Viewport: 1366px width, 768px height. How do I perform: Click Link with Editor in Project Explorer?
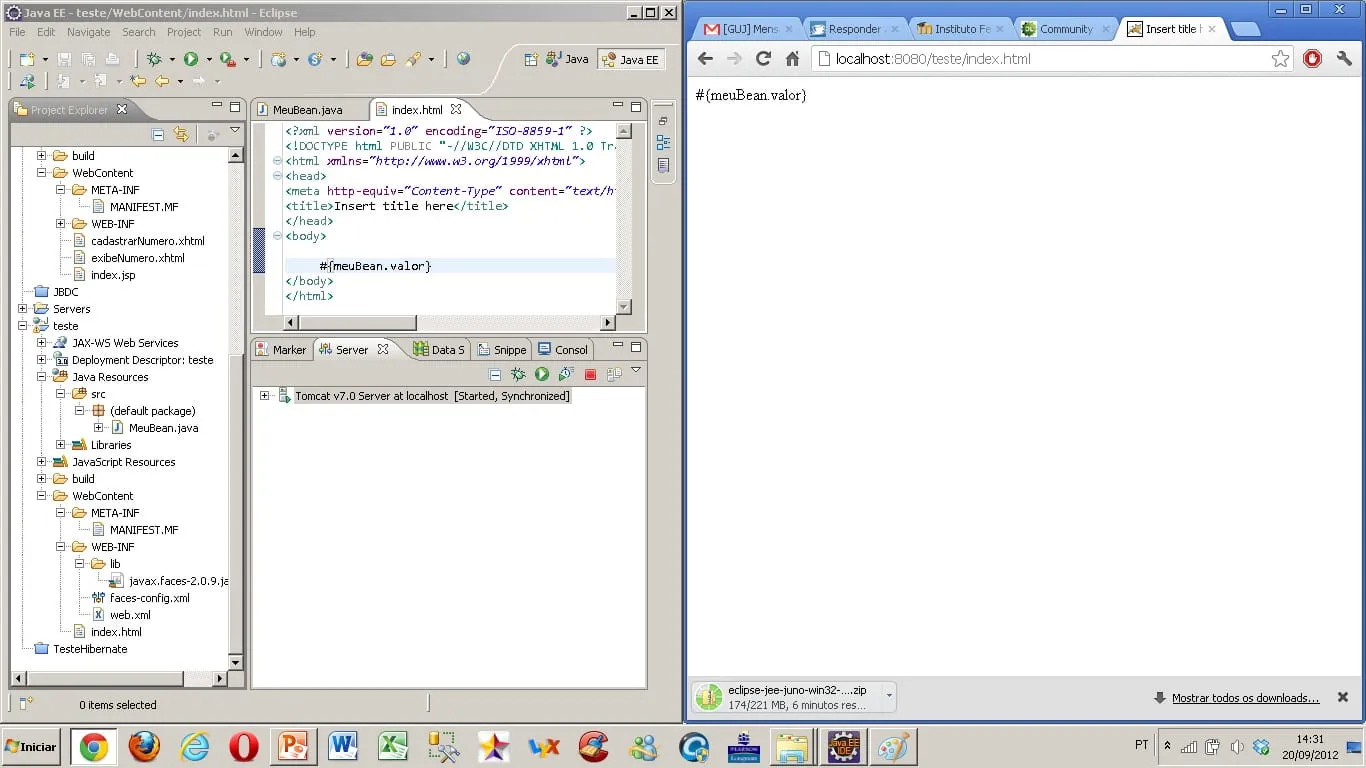click(181, 135)
